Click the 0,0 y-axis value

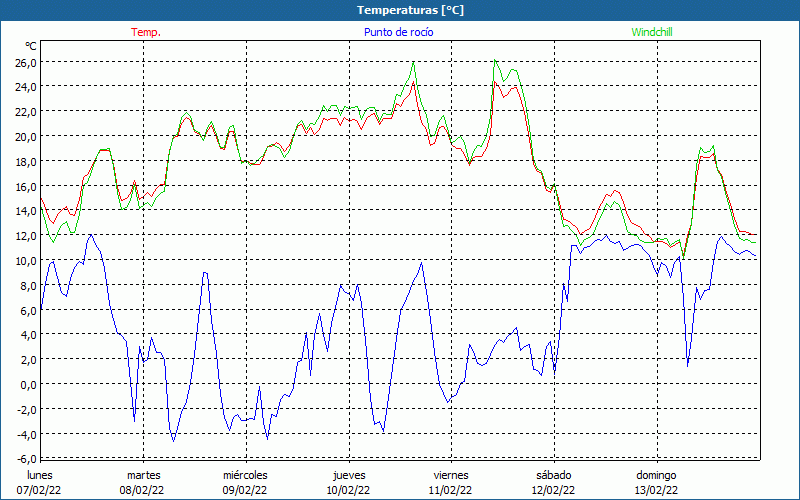point(29,385)
